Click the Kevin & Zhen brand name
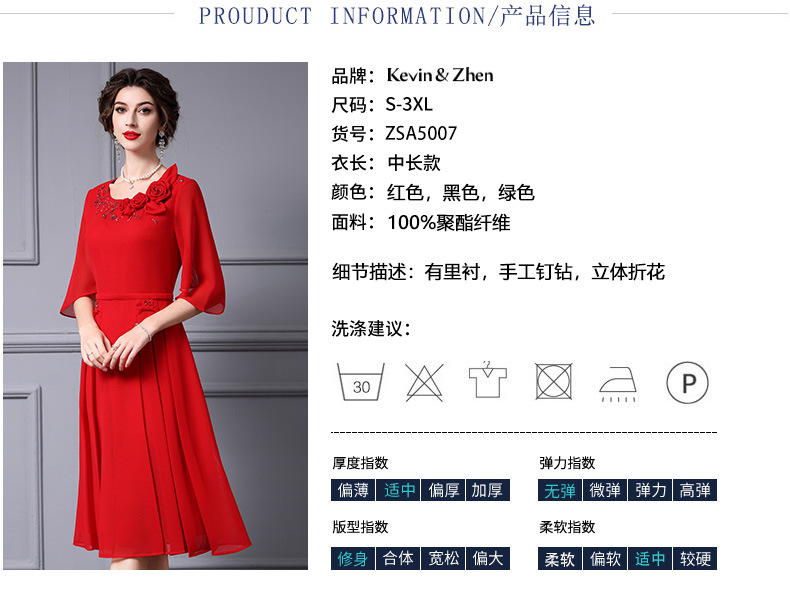 click(440, 75)
